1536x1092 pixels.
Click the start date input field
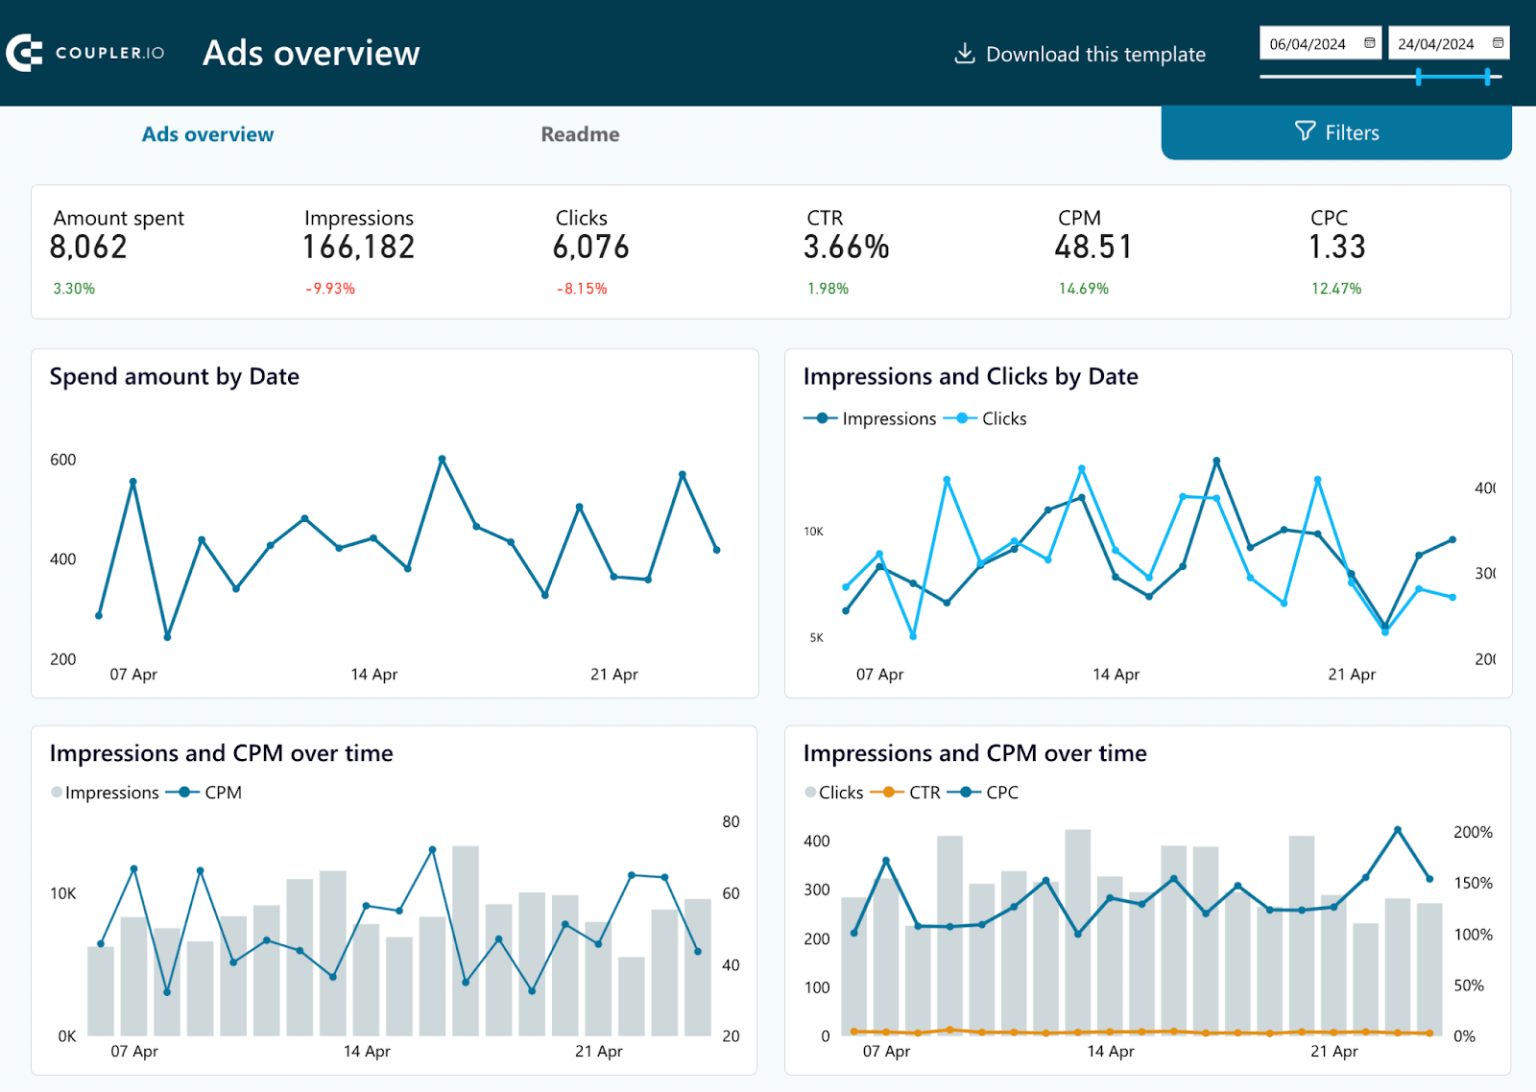coord(1312,43)
